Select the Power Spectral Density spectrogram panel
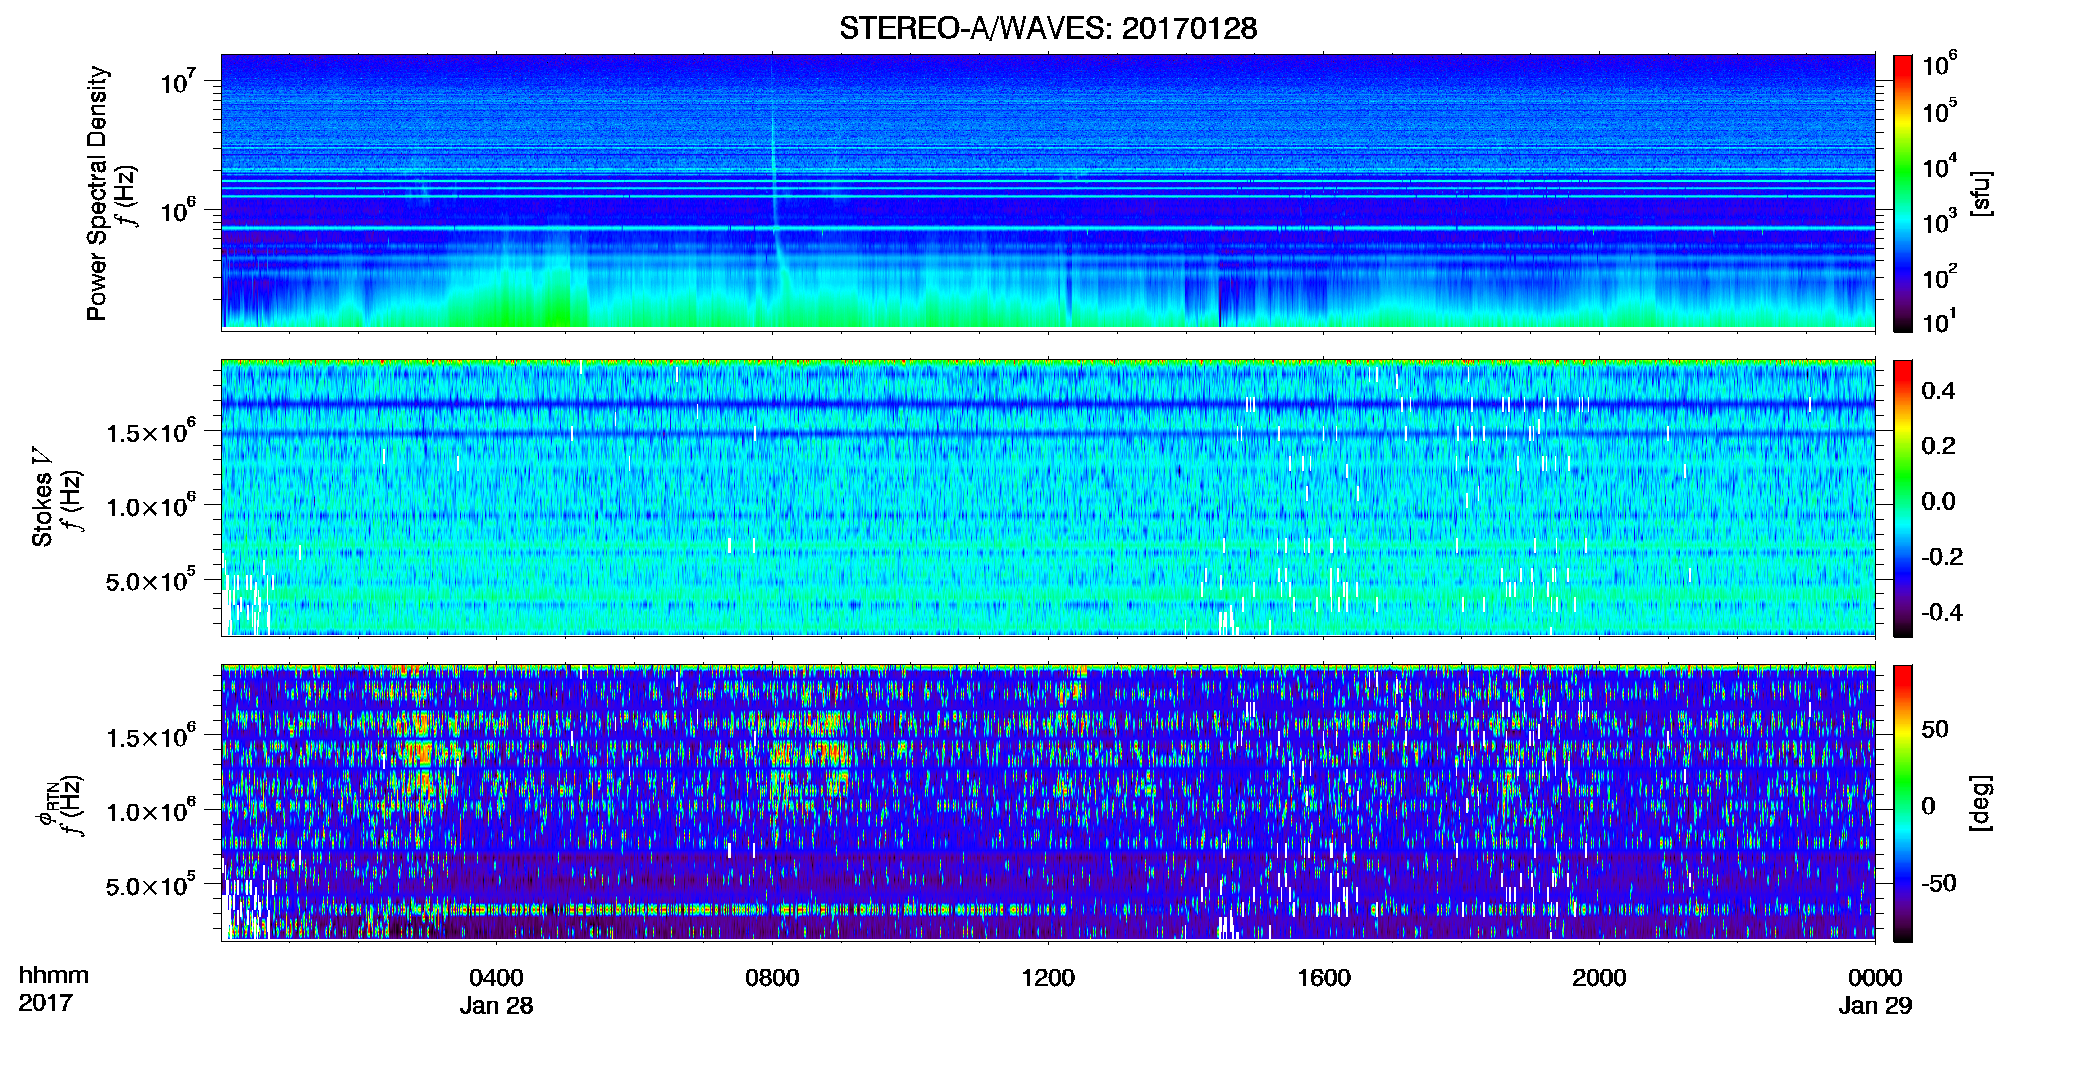The width and height of the screenshot is (2096, 1080). [x=1048, y=191]
